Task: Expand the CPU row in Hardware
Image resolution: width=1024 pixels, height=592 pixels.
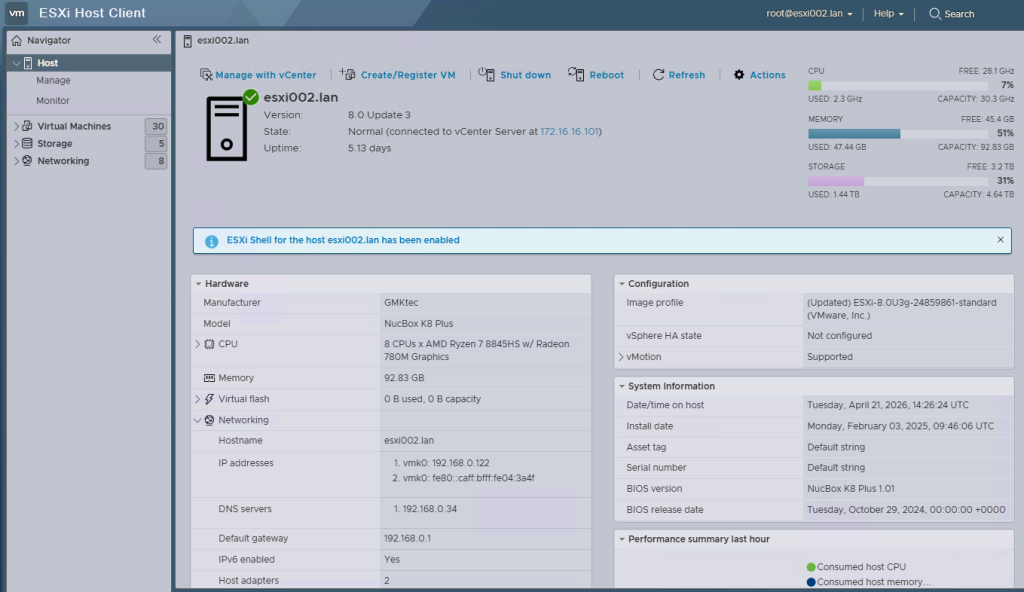Action: [x=197, y=344]
